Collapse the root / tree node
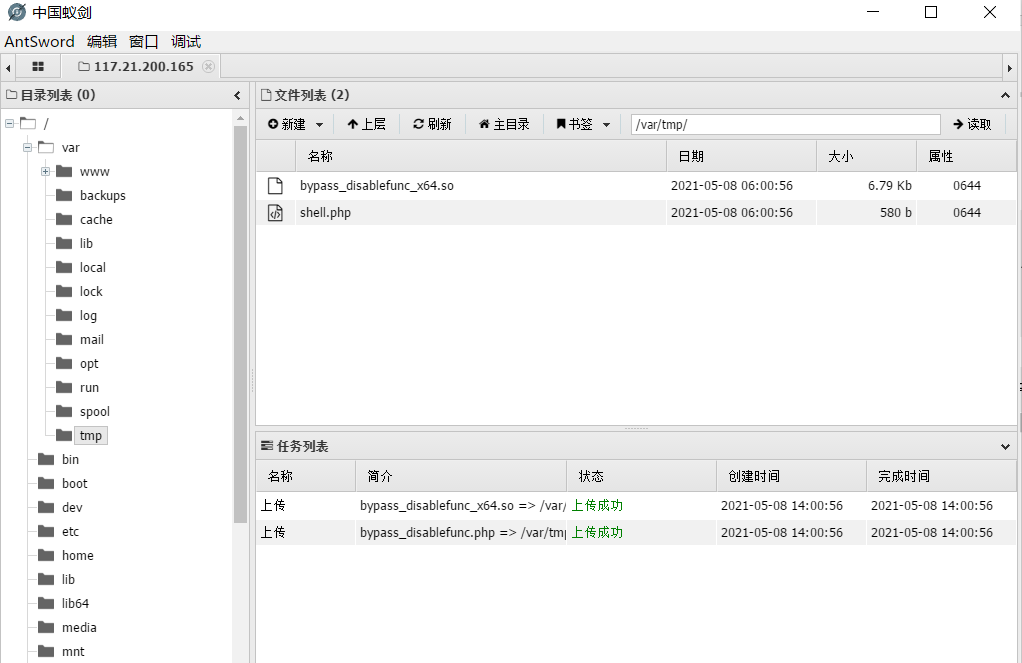 [10, 123]
